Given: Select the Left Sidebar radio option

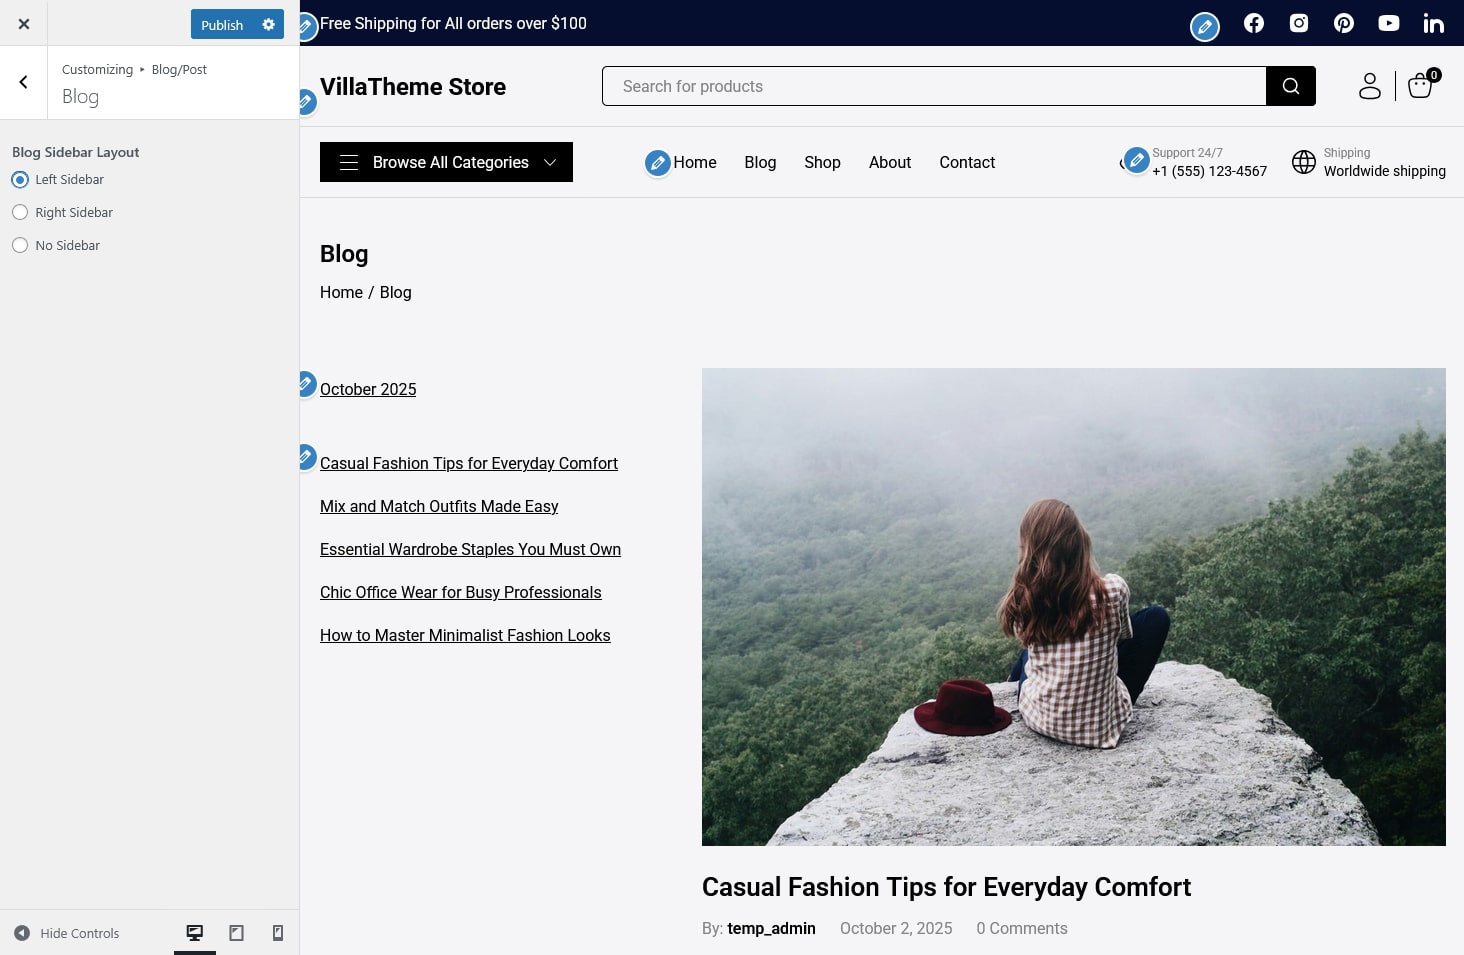Looking at the screenshot, I should pos(20,180).
